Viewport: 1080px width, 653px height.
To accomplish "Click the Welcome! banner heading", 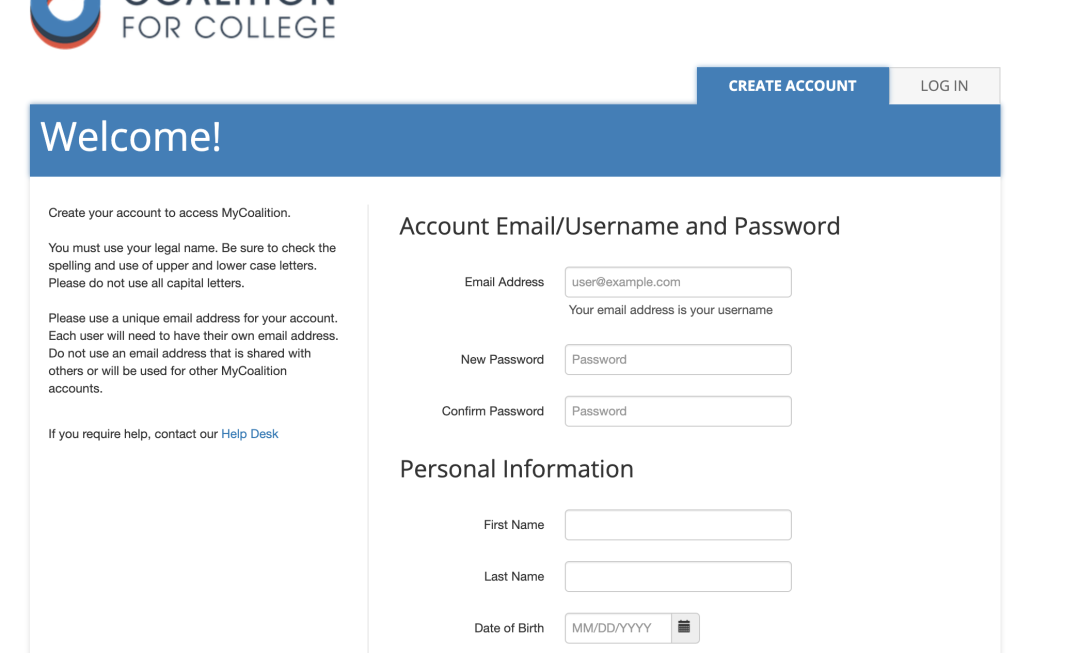I will (x=131, y=136).
